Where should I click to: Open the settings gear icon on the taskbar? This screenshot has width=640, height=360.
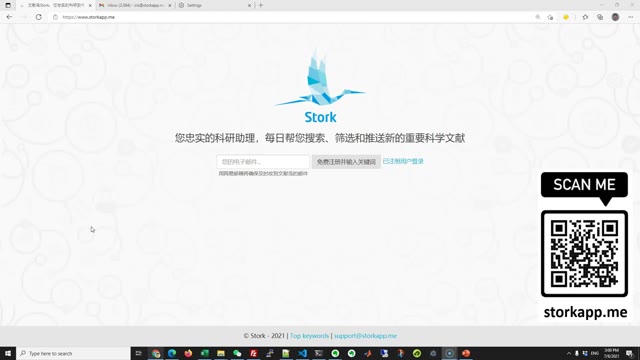pos(433,353)
